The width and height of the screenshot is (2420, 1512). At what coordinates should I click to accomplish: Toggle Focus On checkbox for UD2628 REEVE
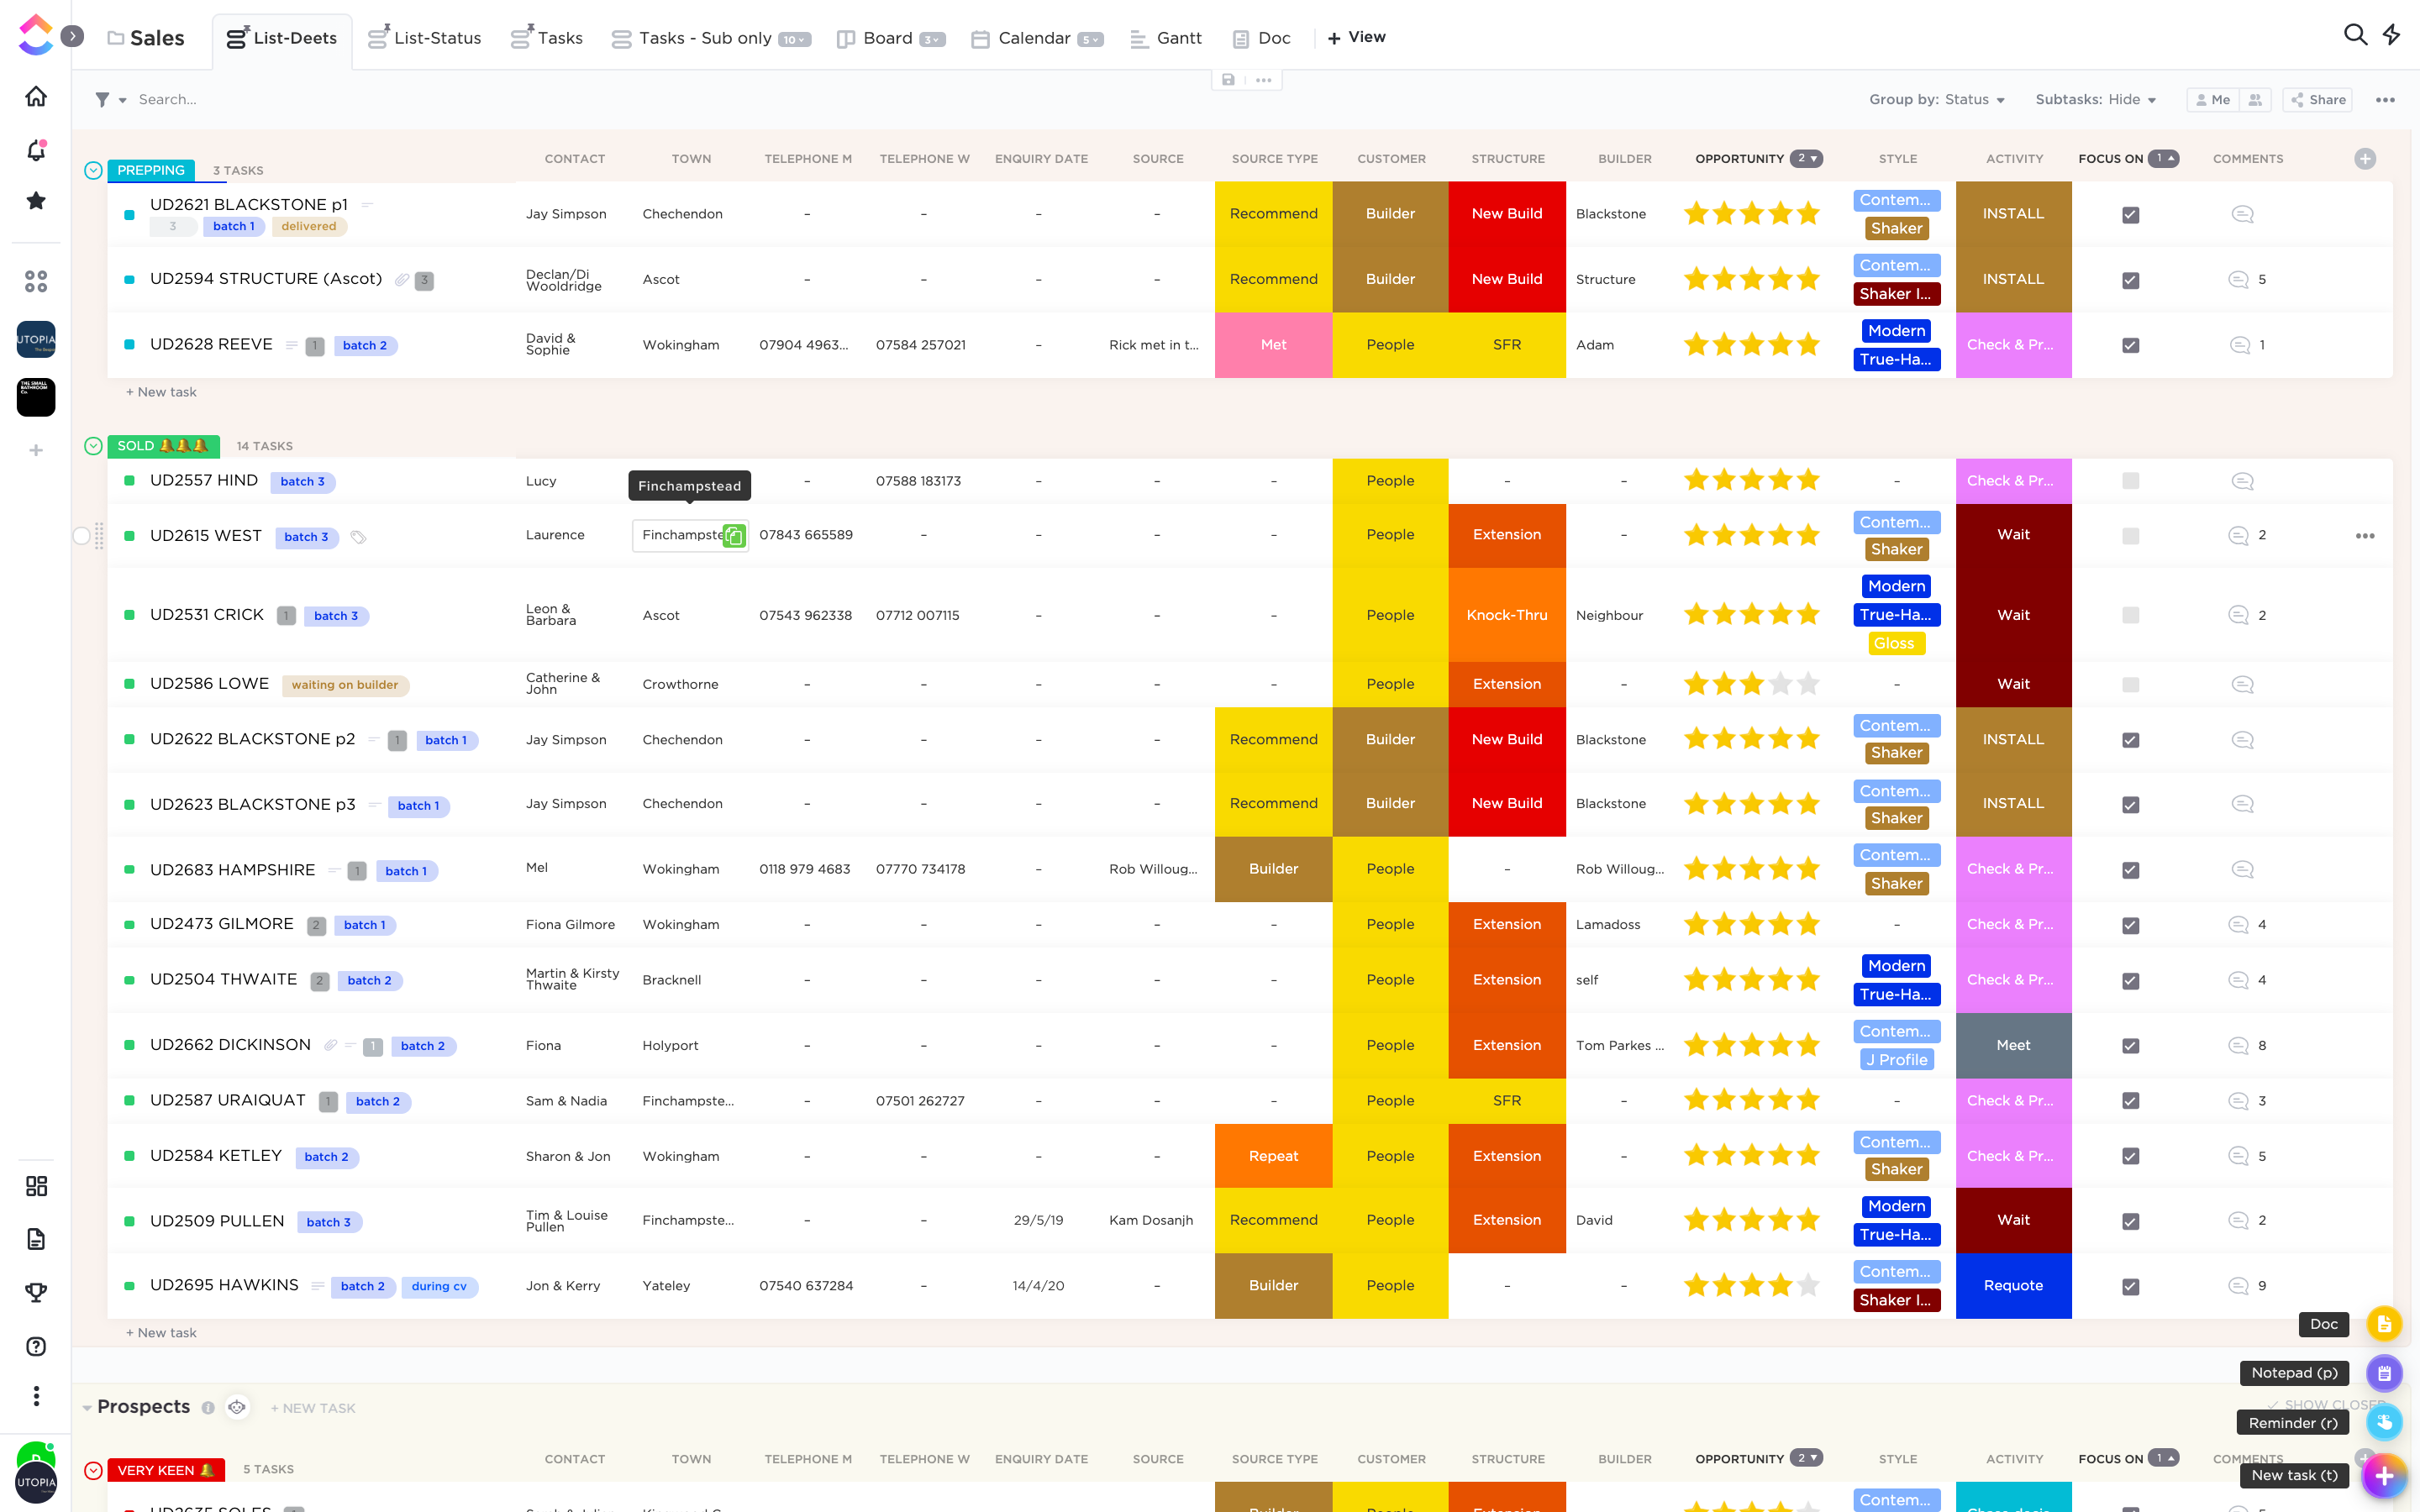pyautogui.click(x=2130, y=345)
